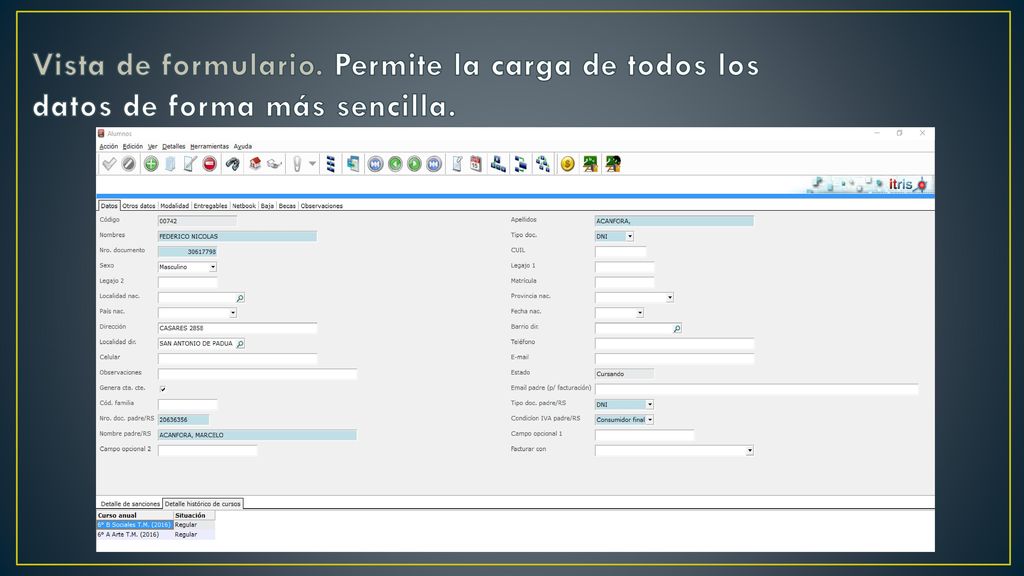Open the Acción menu
This screenshot has width=1024, height=576.
coord(108,146)
